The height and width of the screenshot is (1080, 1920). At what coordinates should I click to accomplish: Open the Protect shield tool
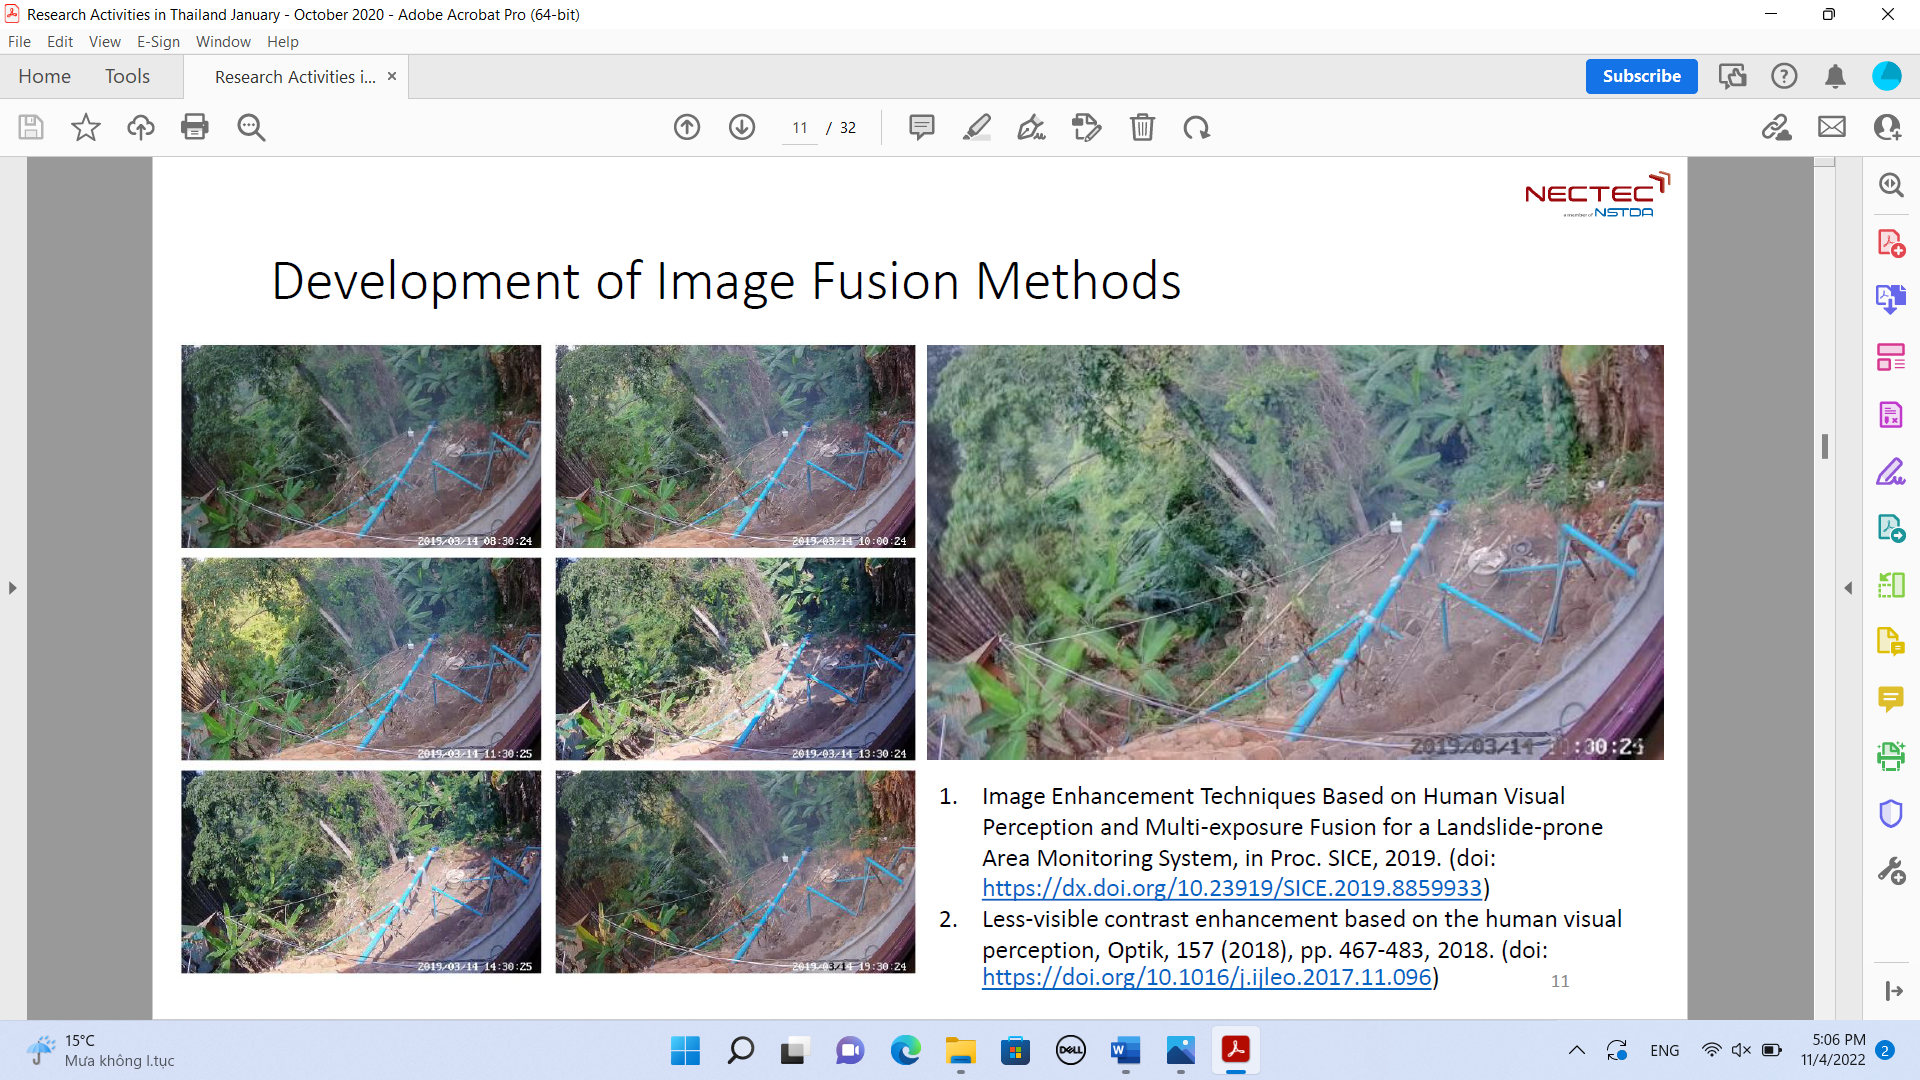pyautogui.click(x=1890, y=814)
